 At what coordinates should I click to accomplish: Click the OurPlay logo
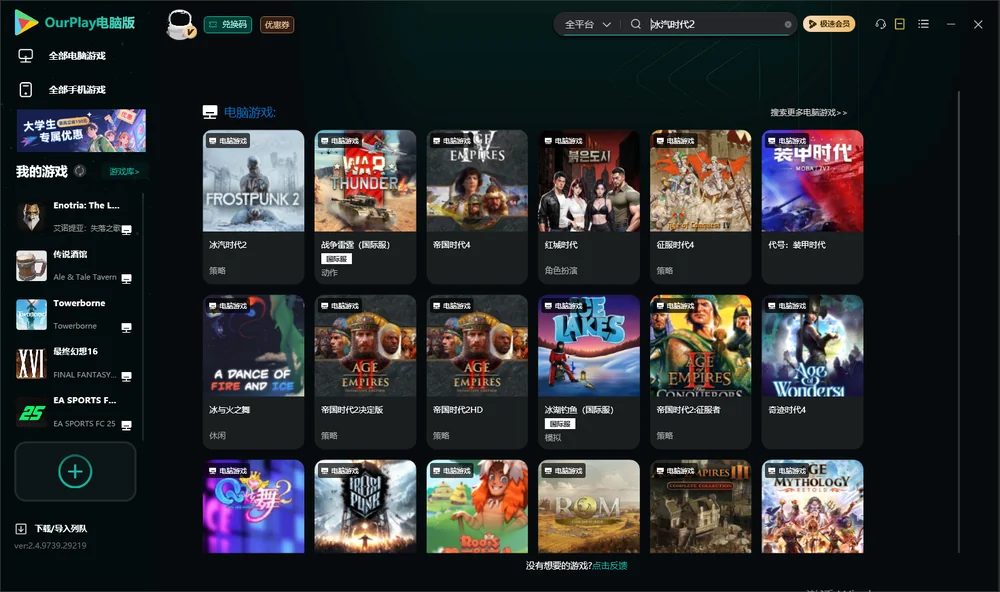point(75,22)
